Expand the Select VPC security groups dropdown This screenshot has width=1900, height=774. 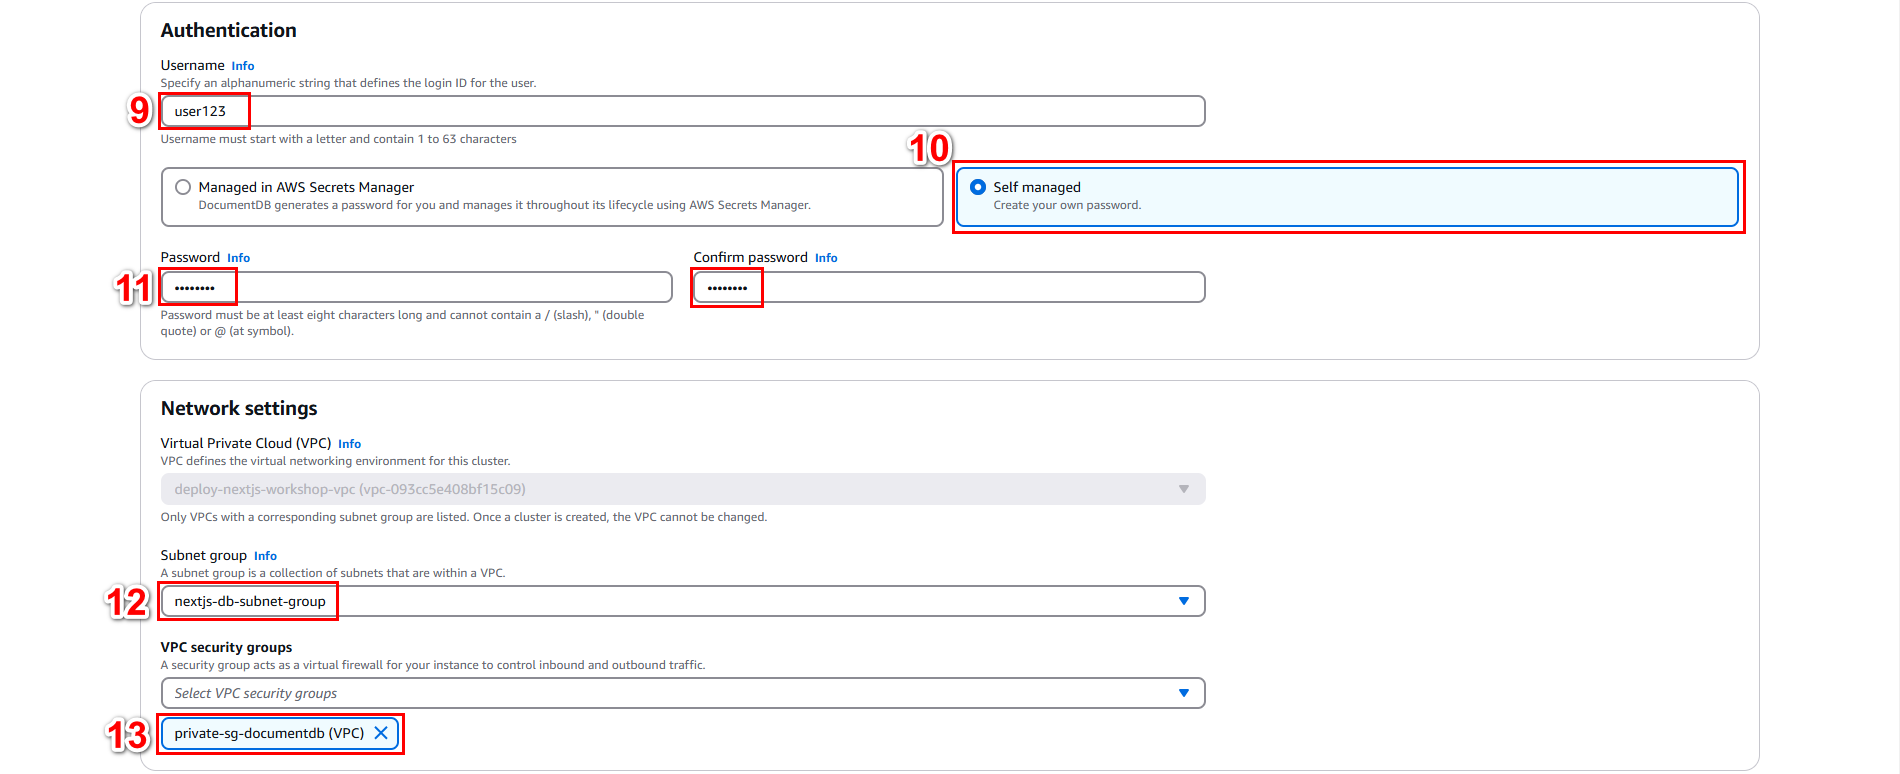click(682, 693)
